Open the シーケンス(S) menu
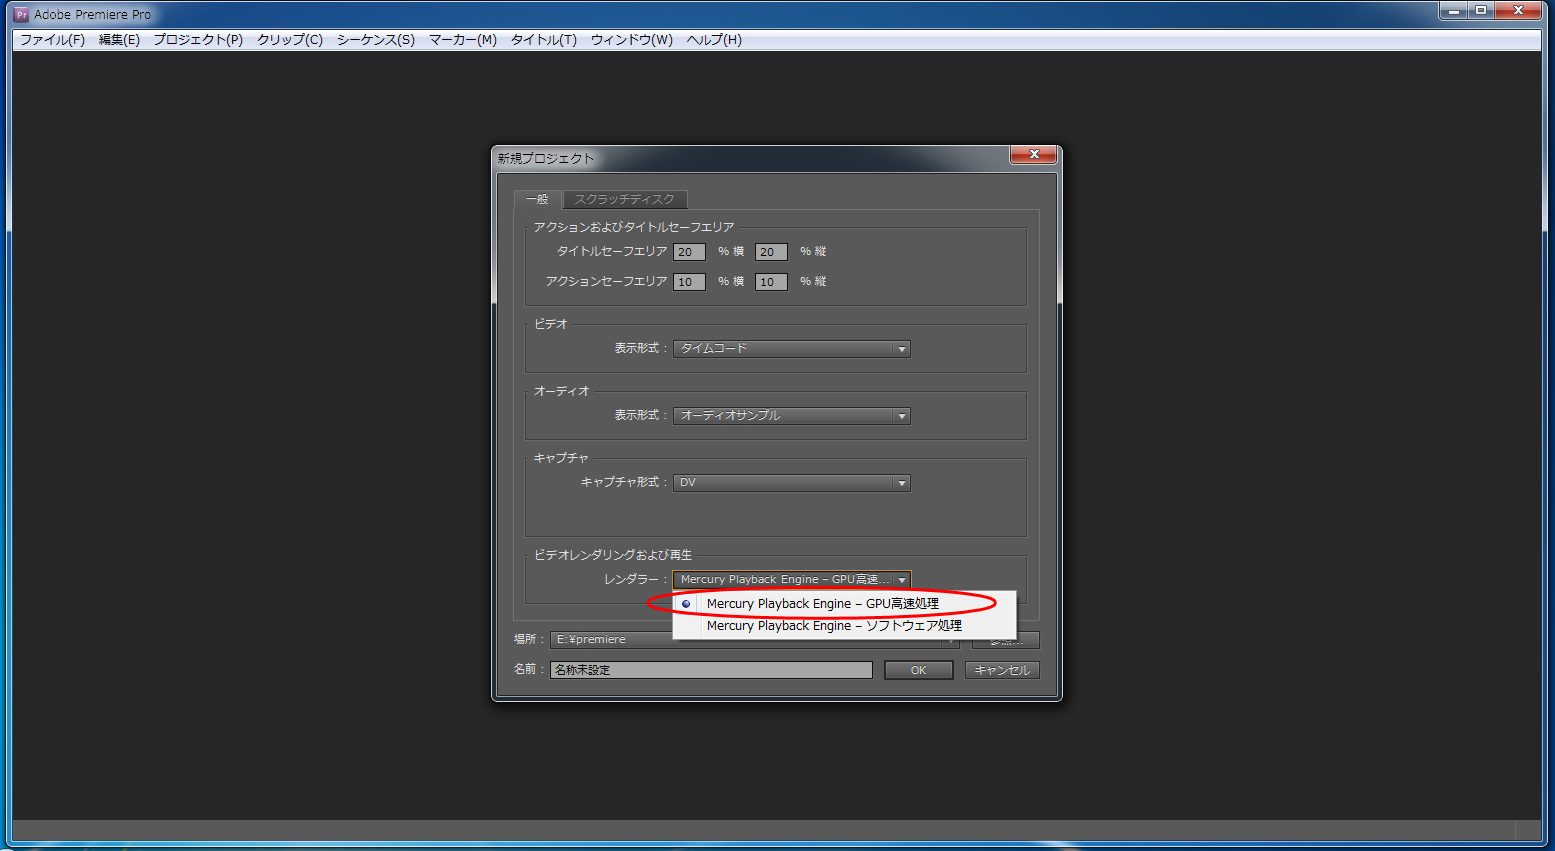Viewport: 1555px width, 851px height. (x=376, y=40)
